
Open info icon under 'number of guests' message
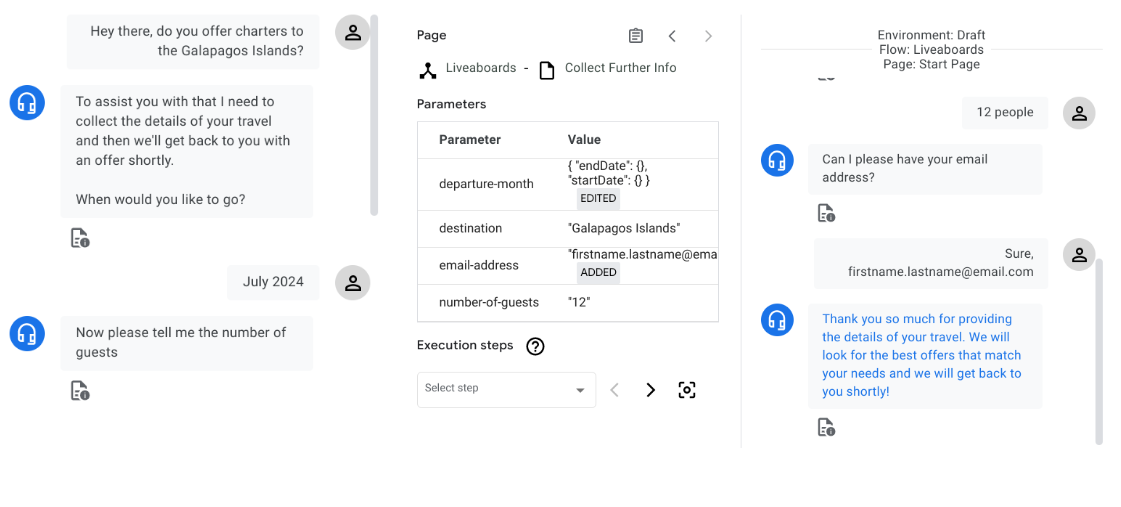[x=80, y=391]
